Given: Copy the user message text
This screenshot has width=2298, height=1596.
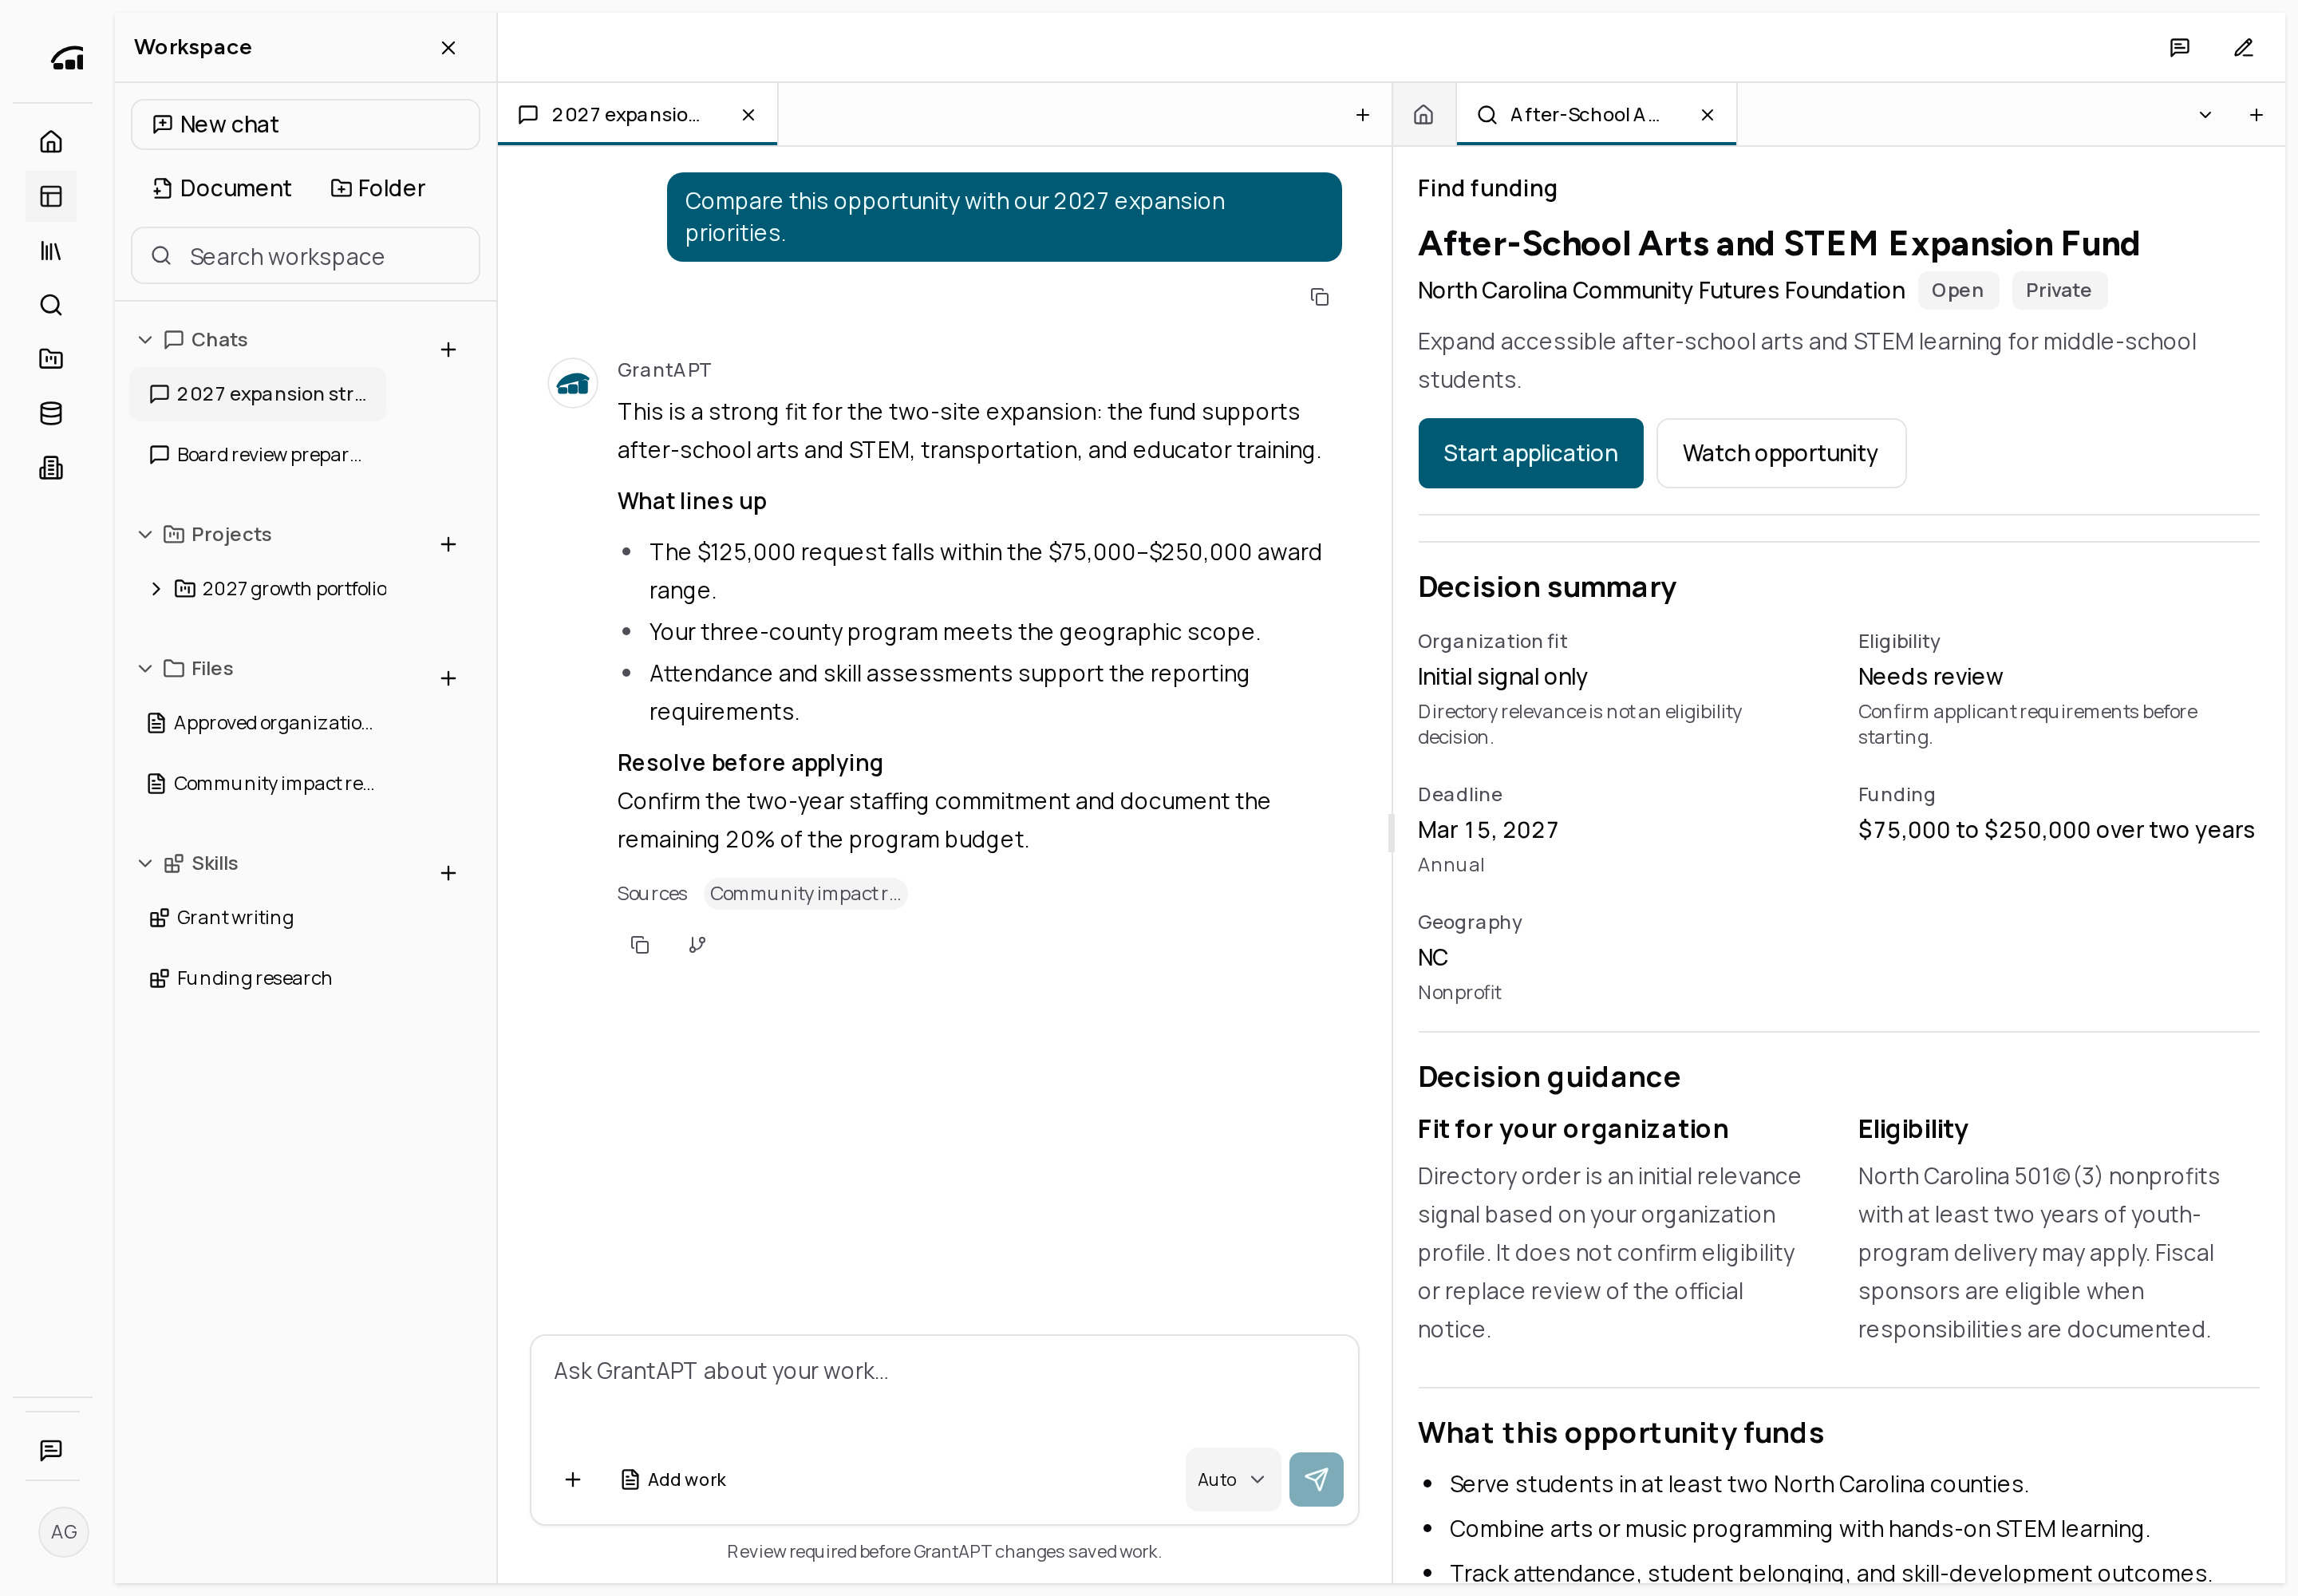Looking at the screenshot, I should [x=1320, y=297].
